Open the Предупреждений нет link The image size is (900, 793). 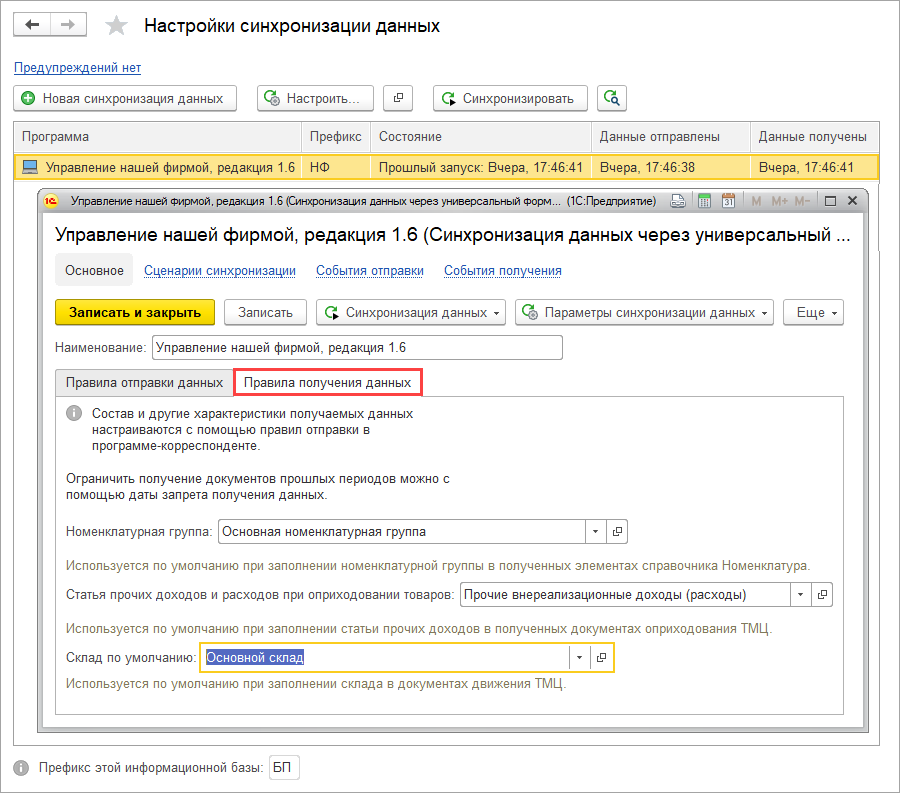point(77,68)
